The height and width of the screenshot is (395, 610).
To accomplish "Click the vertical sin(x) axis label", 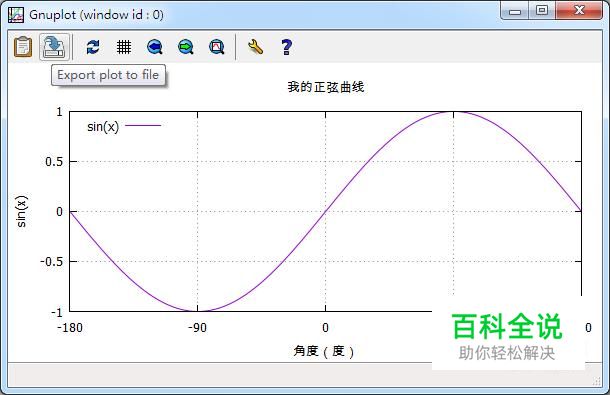I will tap(21, 211).
